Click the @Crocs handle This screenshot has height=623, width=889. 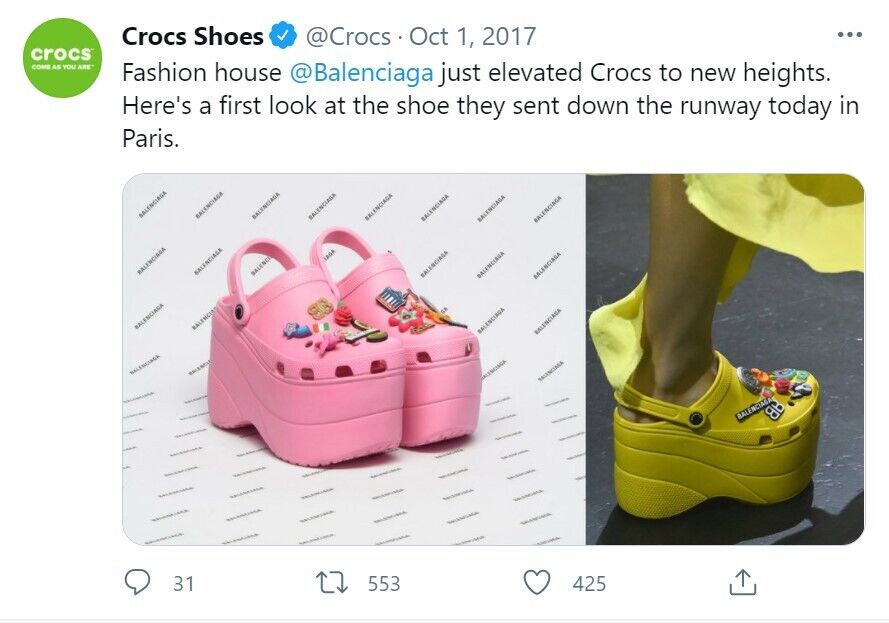[348, 37]
